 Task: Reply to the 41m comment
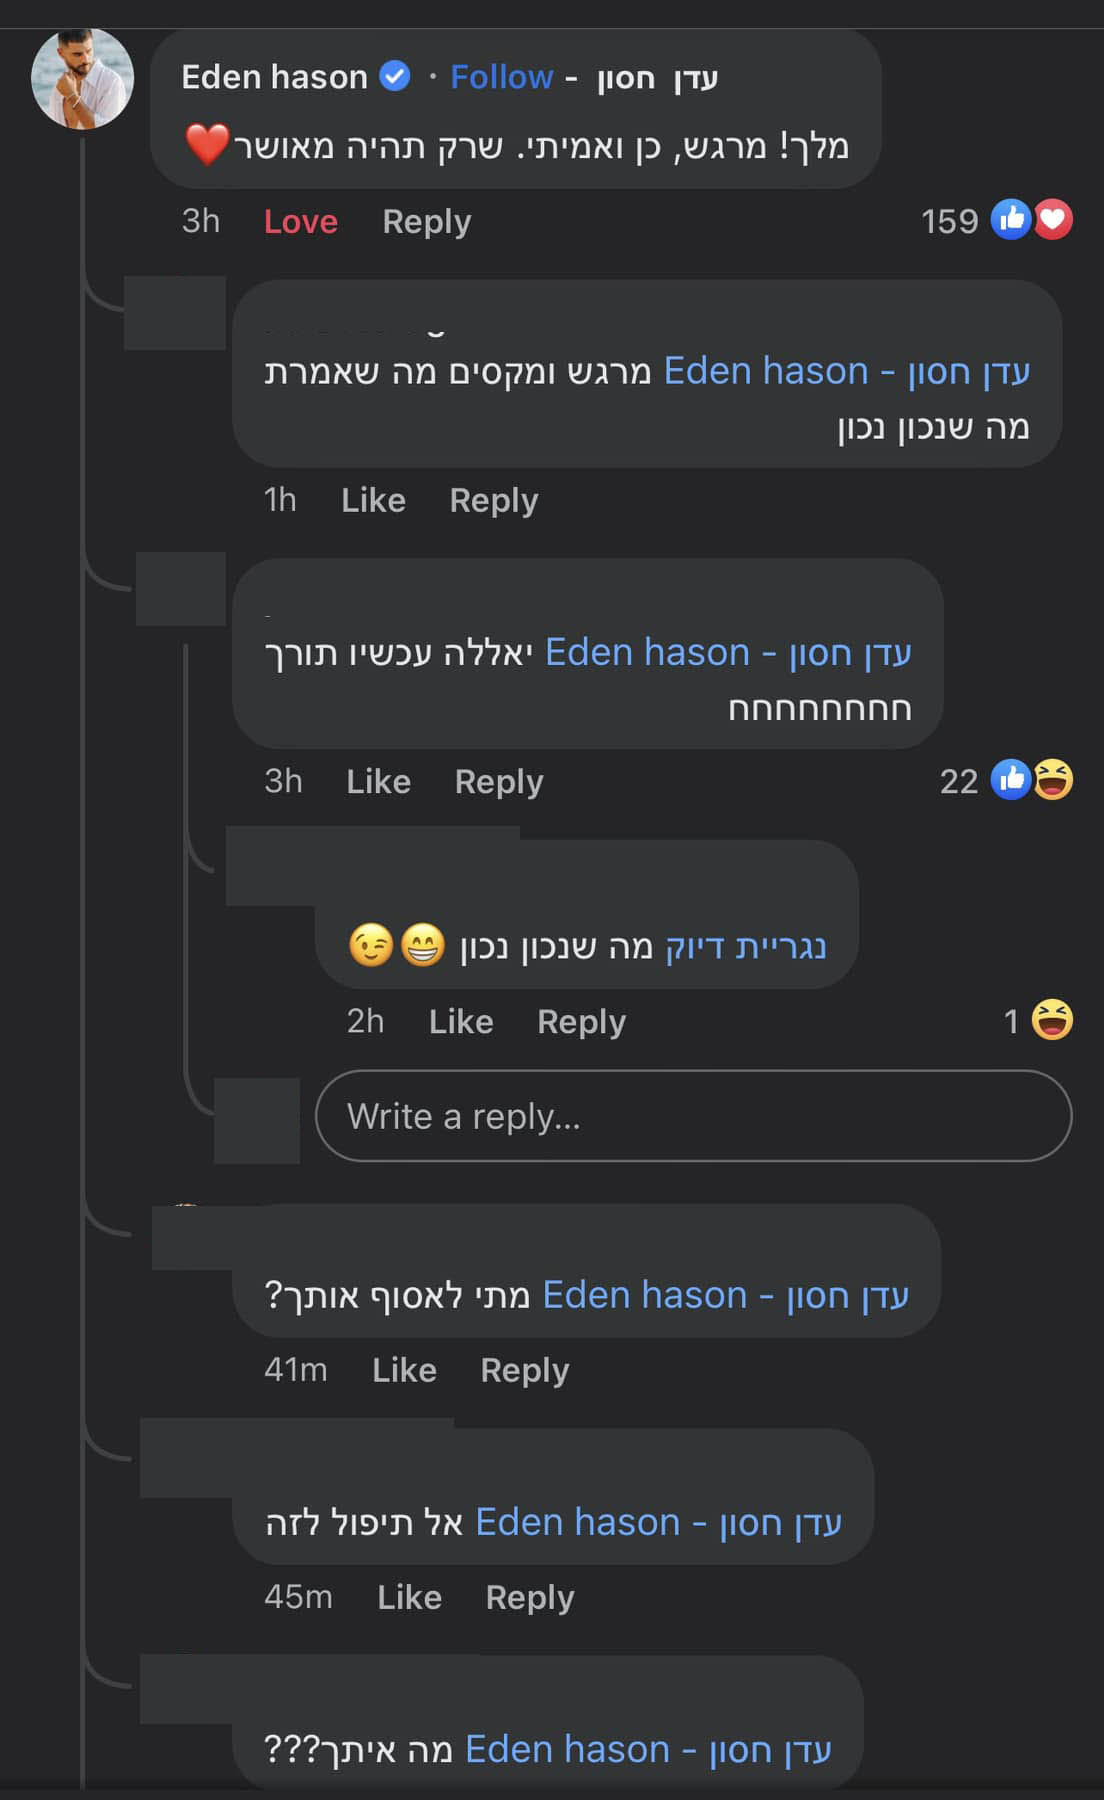click(x=524, y=1370)
